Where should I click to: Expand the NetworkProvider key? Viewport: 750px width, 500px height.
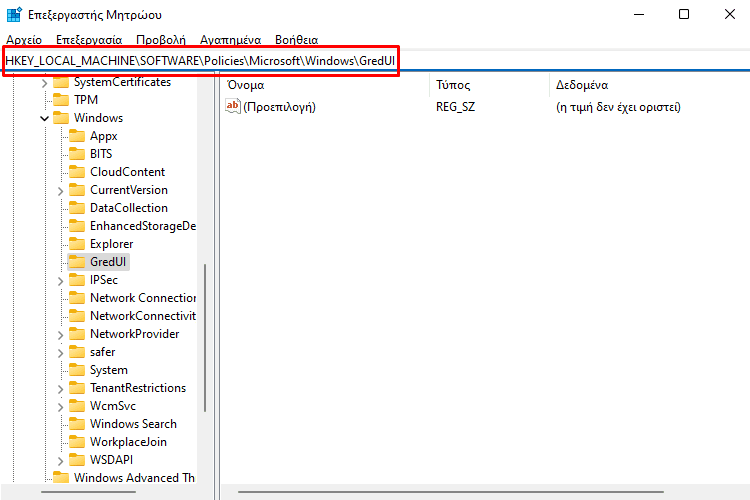click(x=61, y=335)
